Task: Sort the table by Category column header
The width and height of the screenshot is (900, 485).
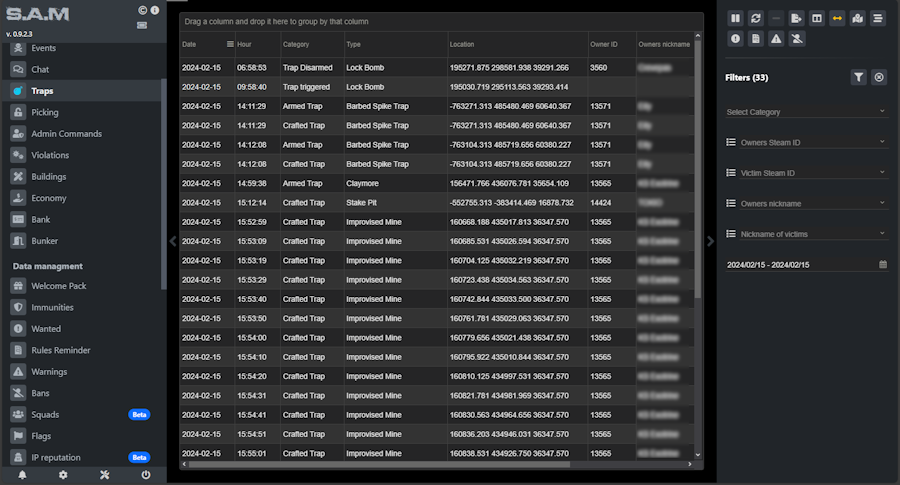Action: pos(296,44)
